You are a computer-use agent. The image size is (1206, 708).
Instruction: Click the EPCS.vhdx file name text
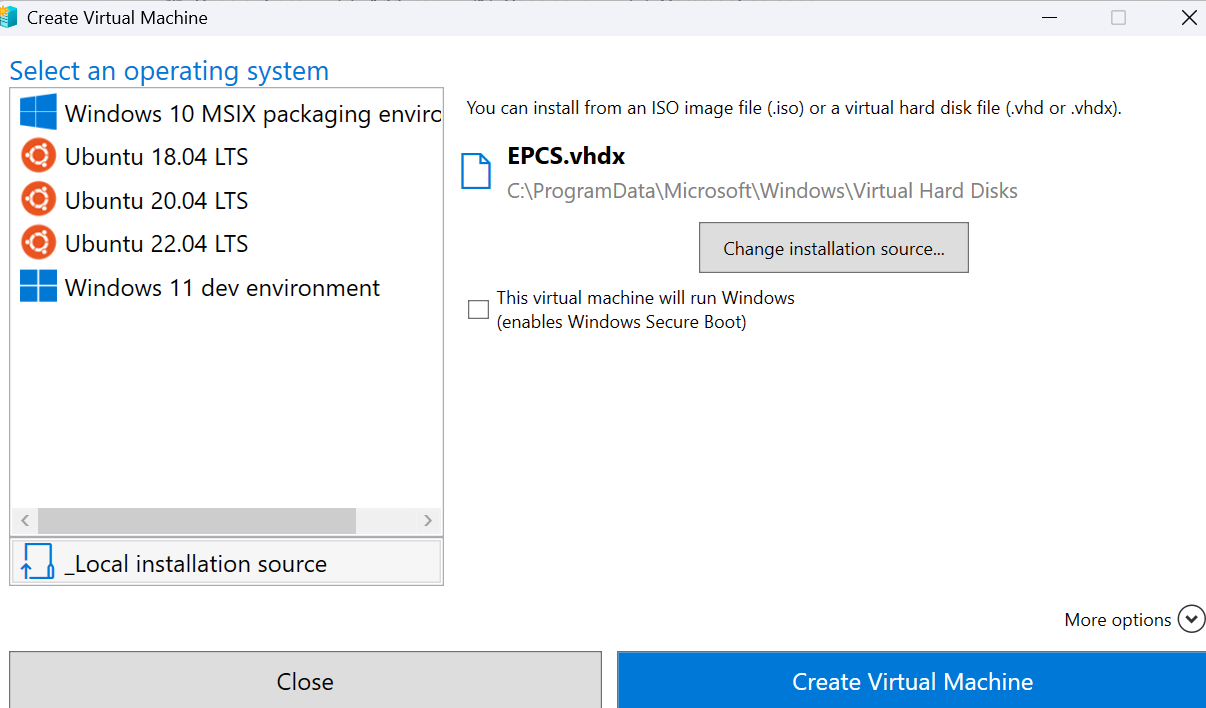pos(566,157)
